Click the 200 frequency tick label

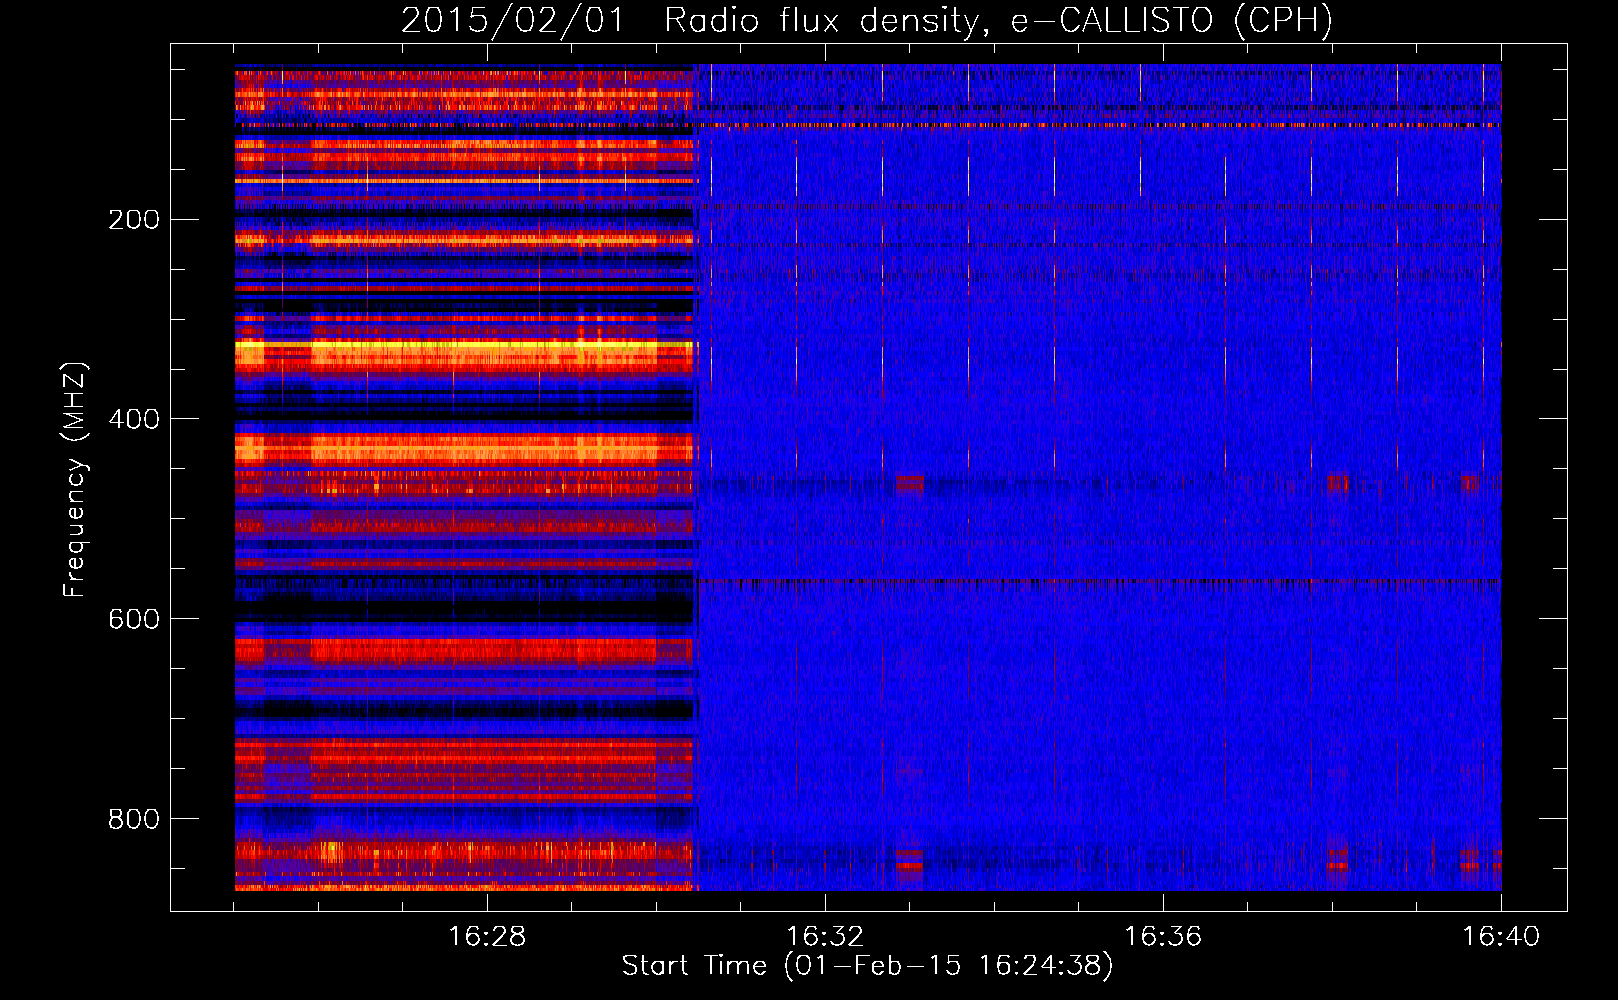pyautogui.click(x=134, y=220)
